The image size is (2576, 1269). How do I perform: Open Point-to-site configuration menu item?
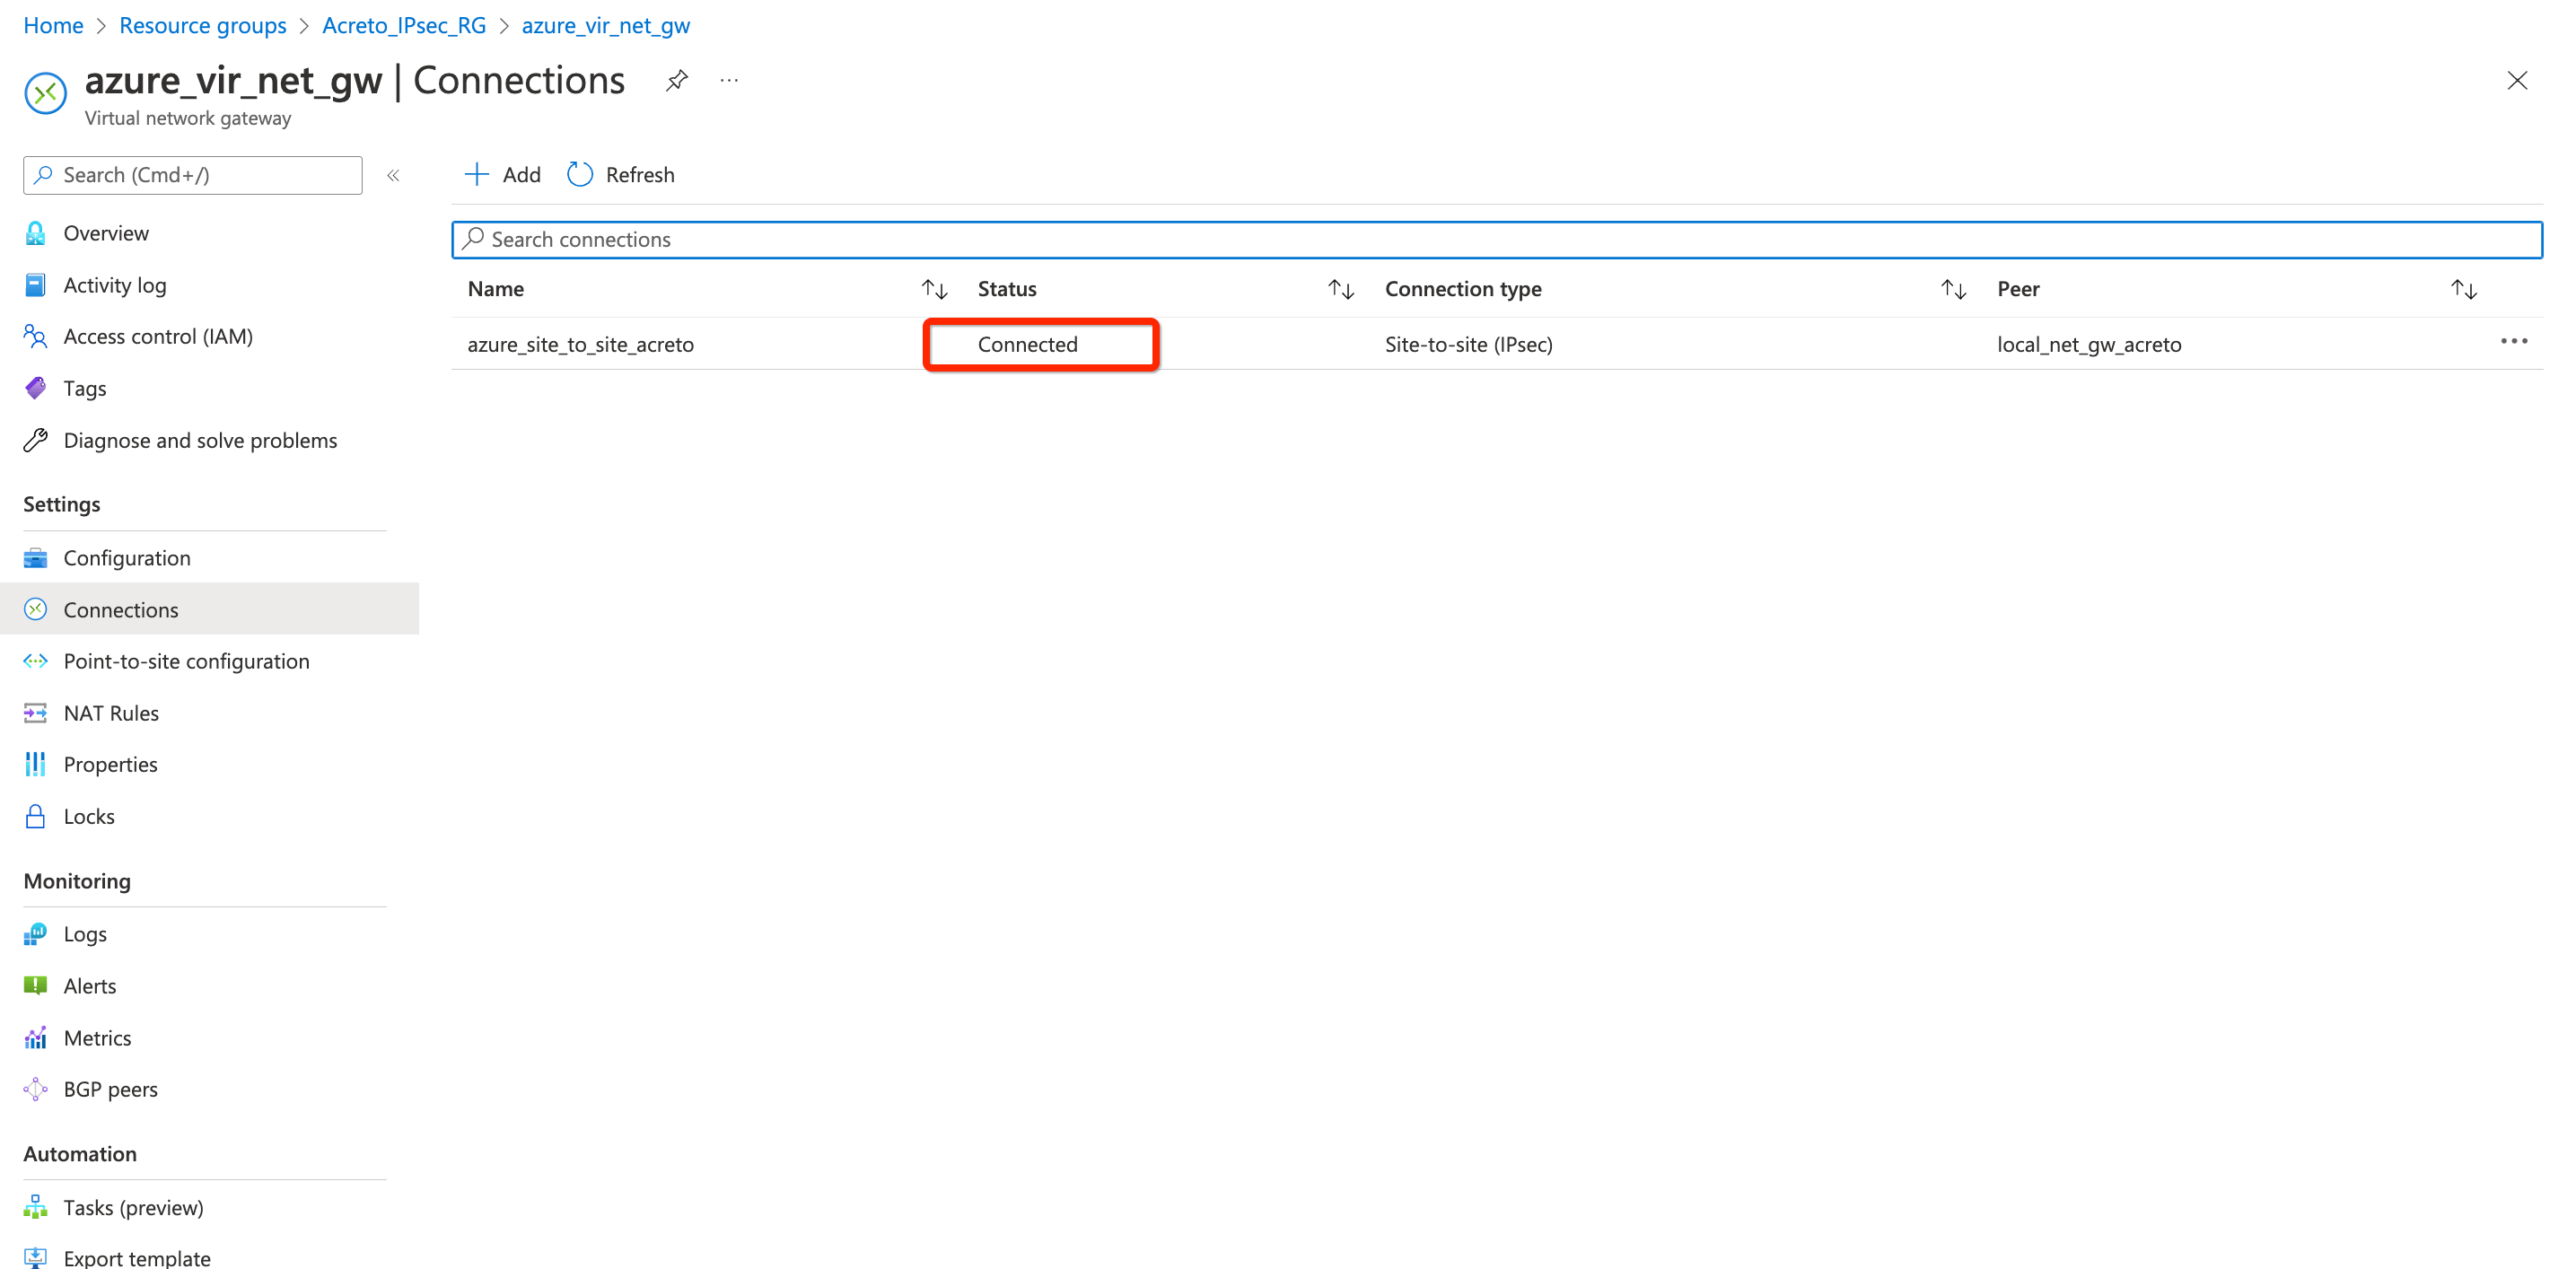click(x=187, y=661)
